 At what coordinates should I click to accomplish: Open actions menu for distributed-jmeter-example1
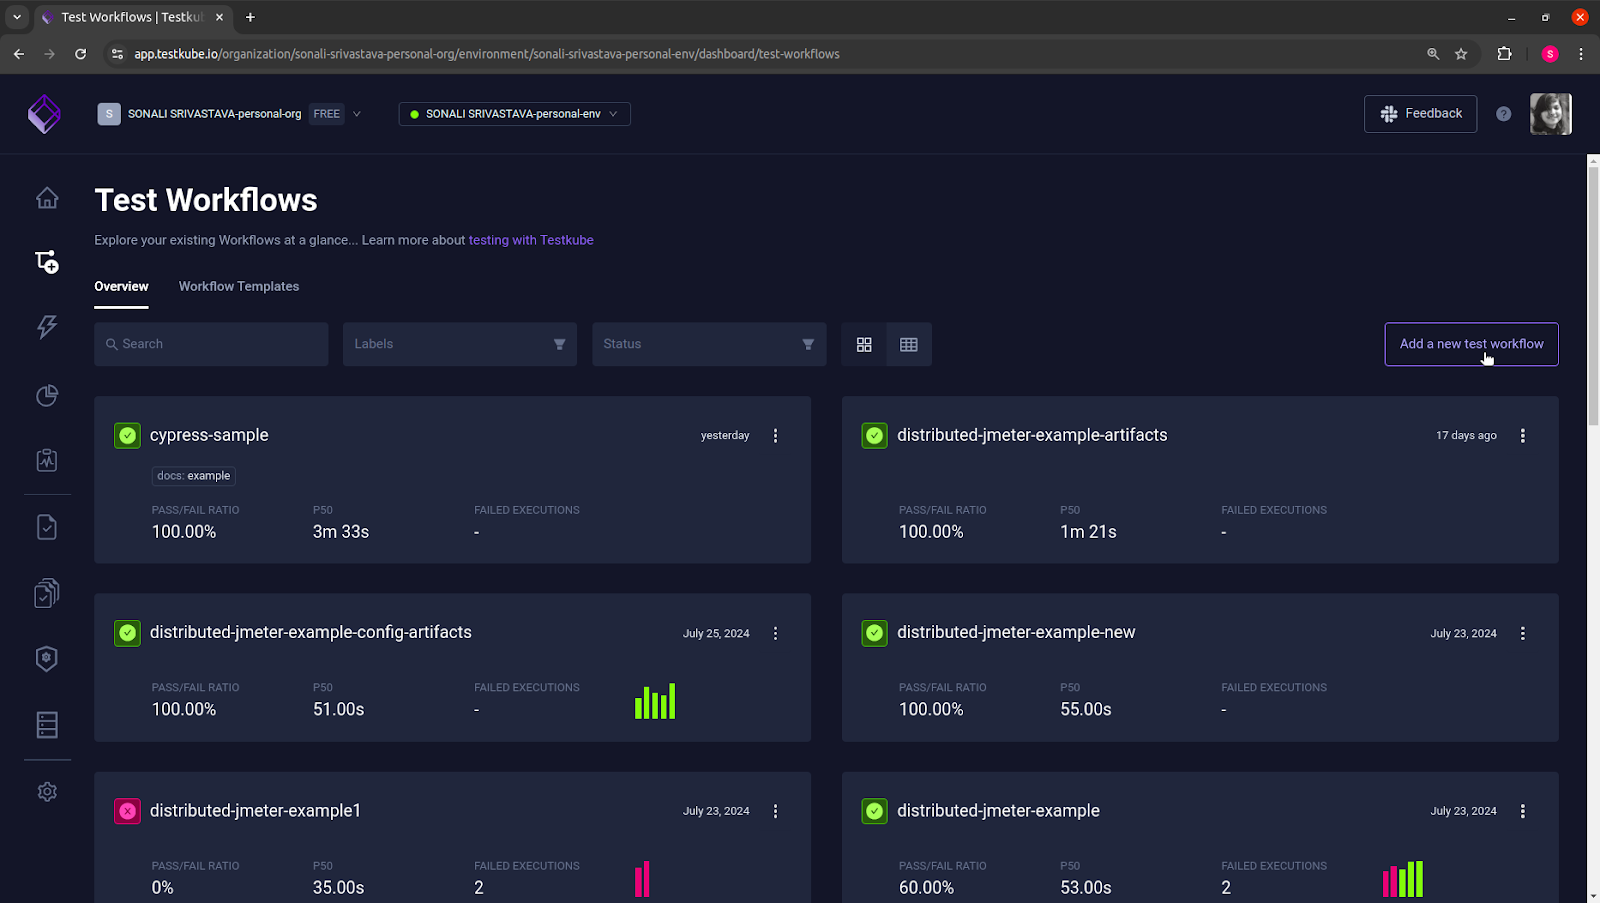[775, 812]
